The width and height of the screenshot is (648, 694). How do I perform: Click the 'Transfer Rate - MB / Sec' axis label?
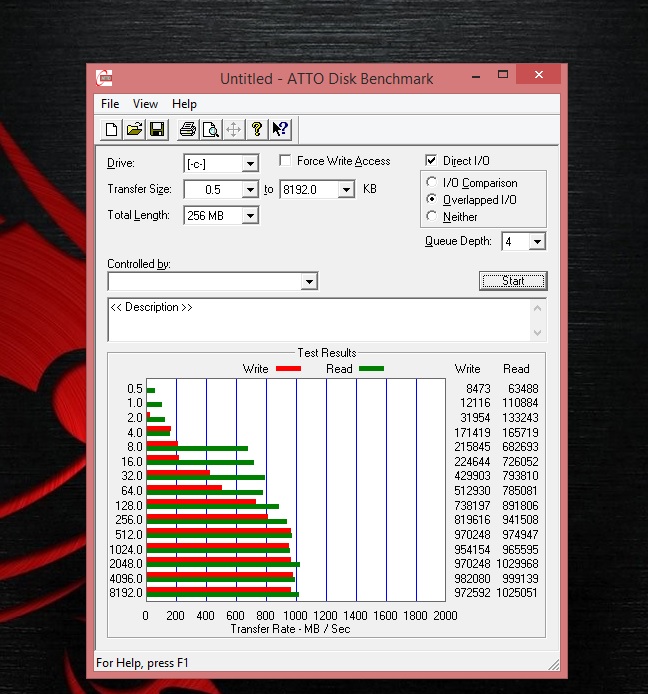pyautogui.click(x=290, y=629)
